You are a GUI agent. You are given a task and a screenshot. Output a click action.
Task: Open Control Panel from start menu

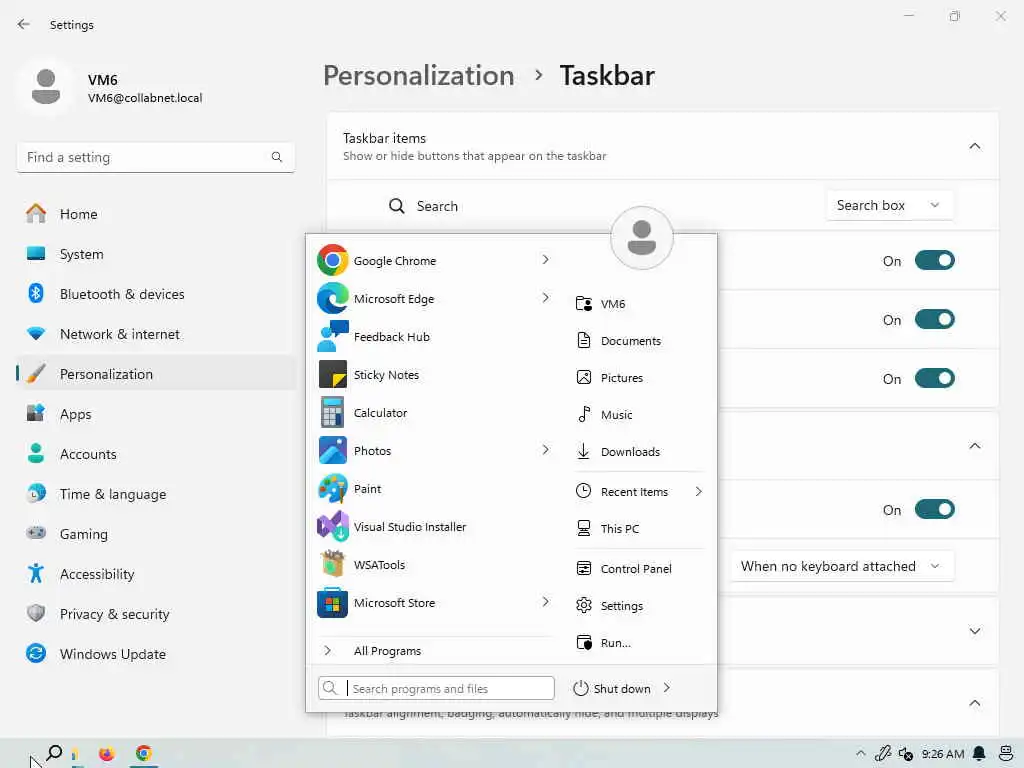[x=639, y=569]
